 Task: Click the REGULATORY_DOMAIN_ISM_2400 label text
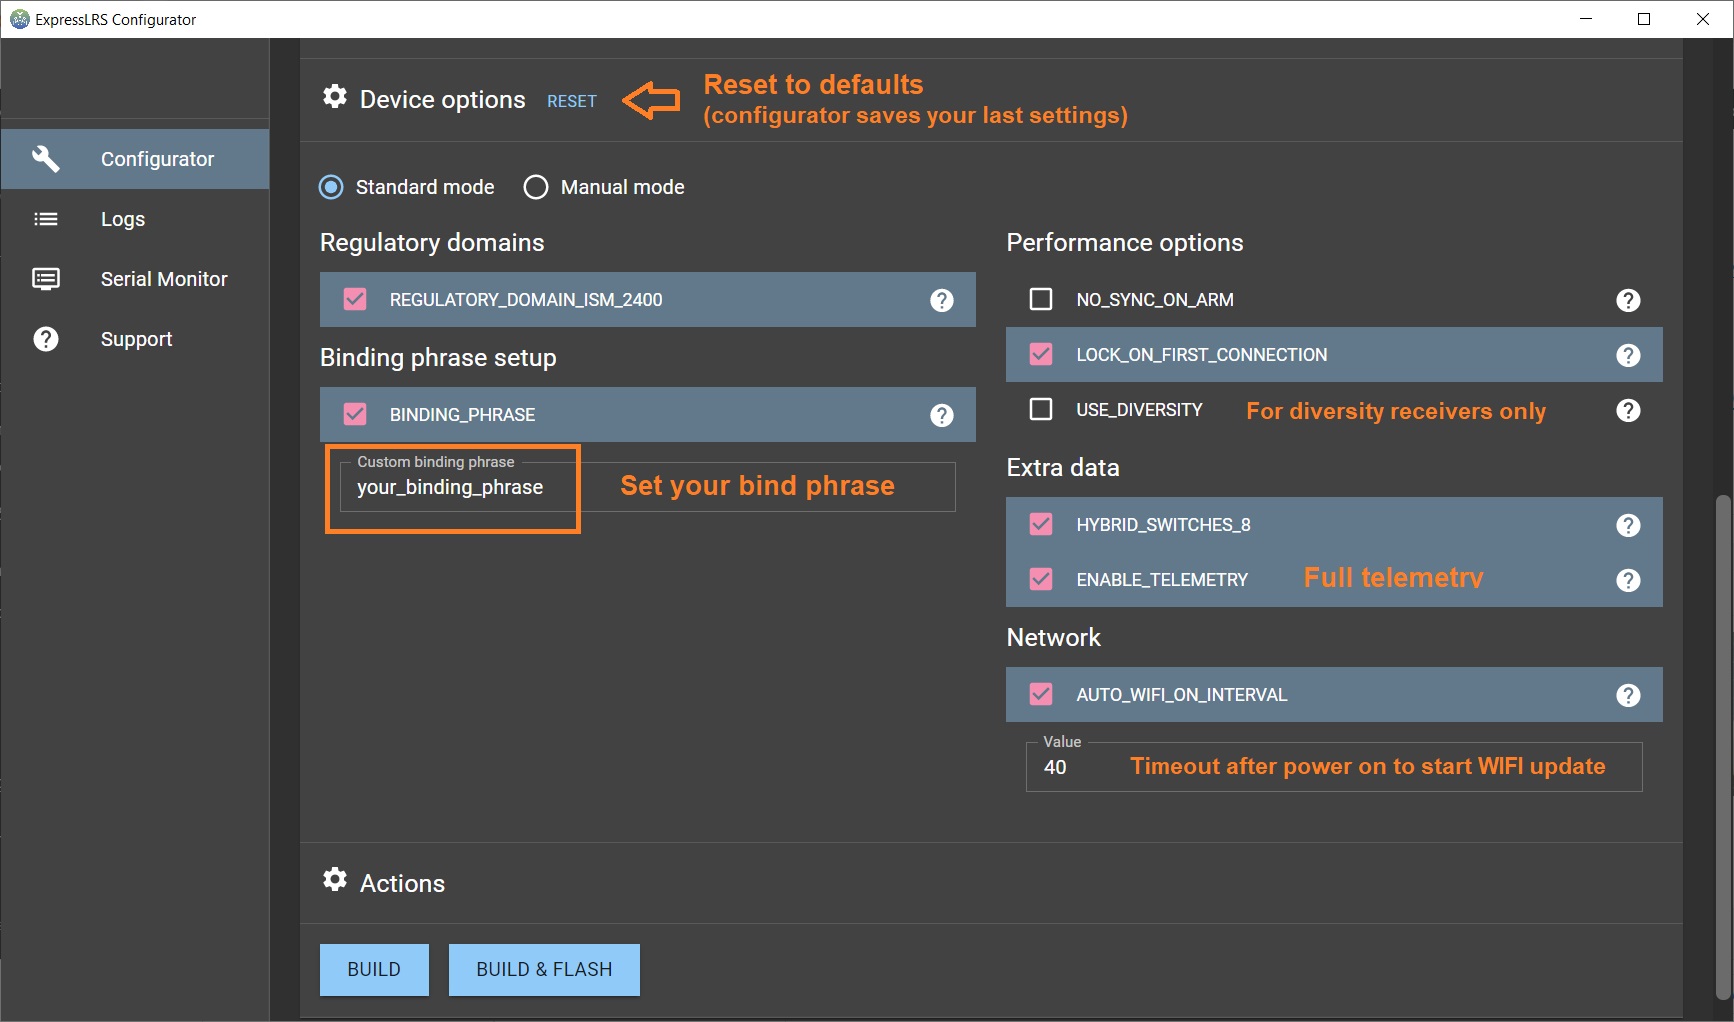(526, 300)
